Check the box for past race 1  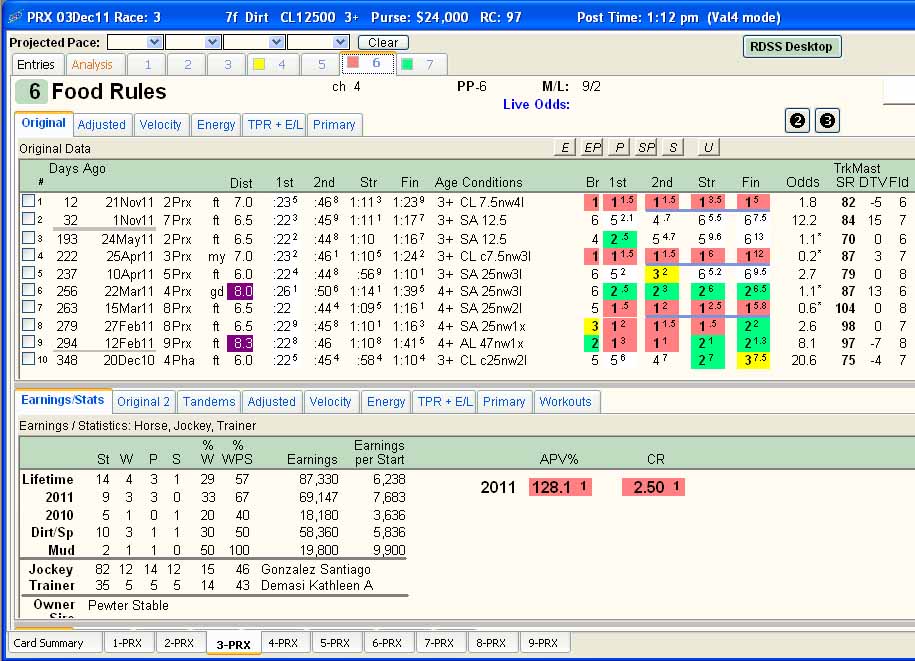[27, 201]
